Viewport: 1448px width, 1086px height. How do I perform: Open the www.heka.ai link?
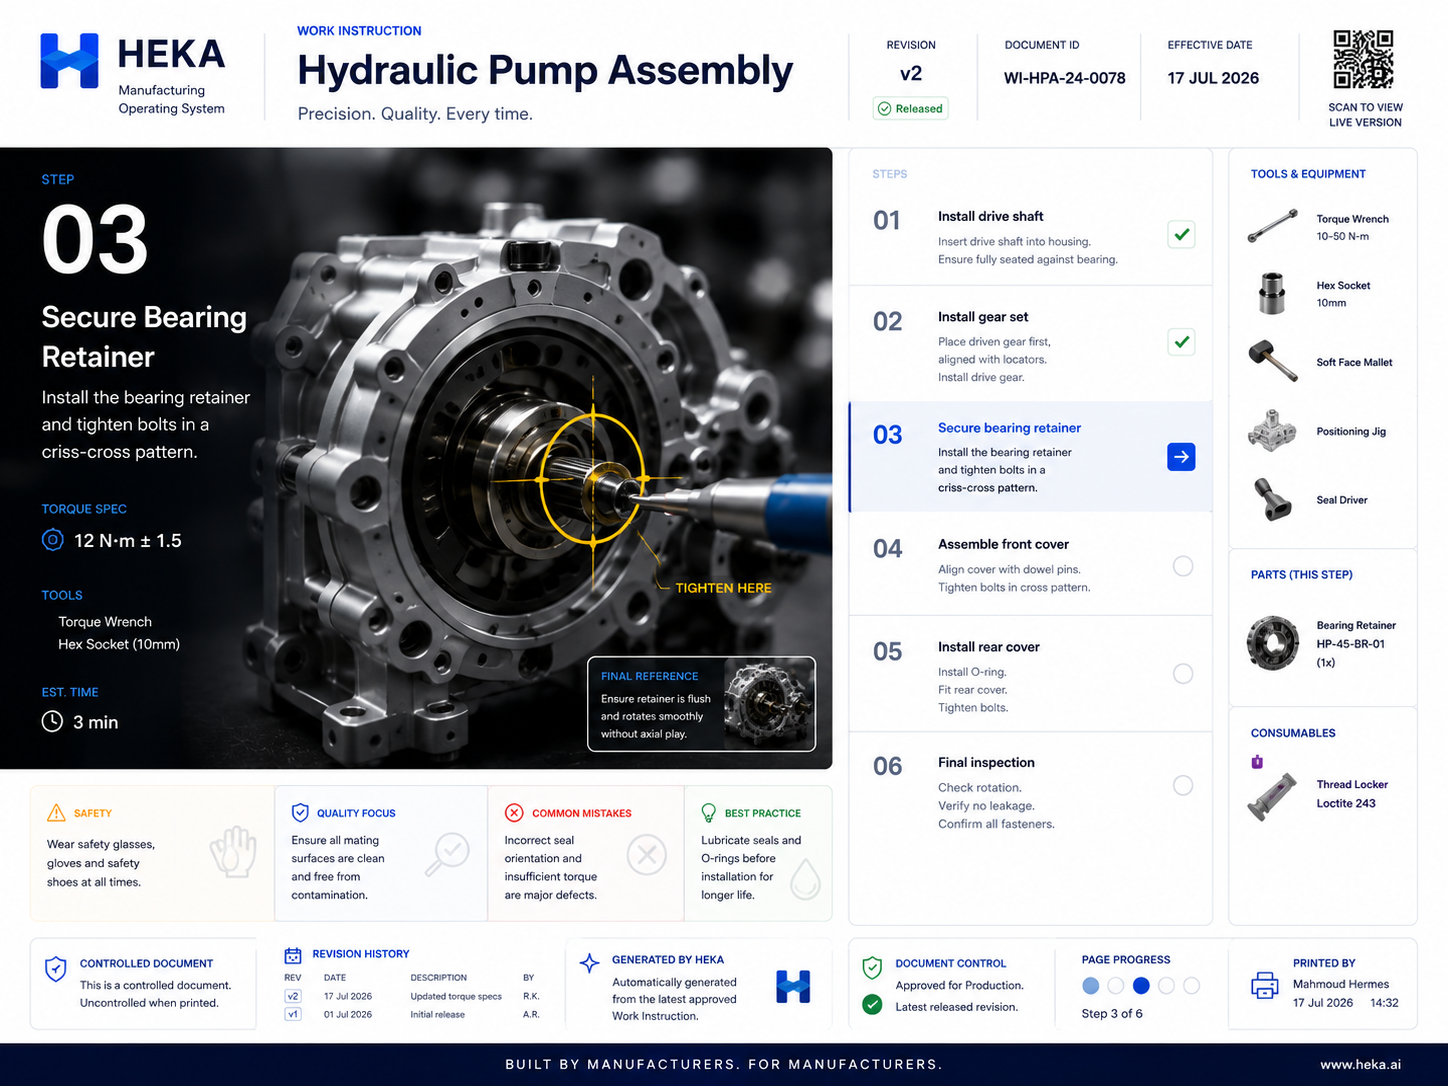[1360, 1064]
